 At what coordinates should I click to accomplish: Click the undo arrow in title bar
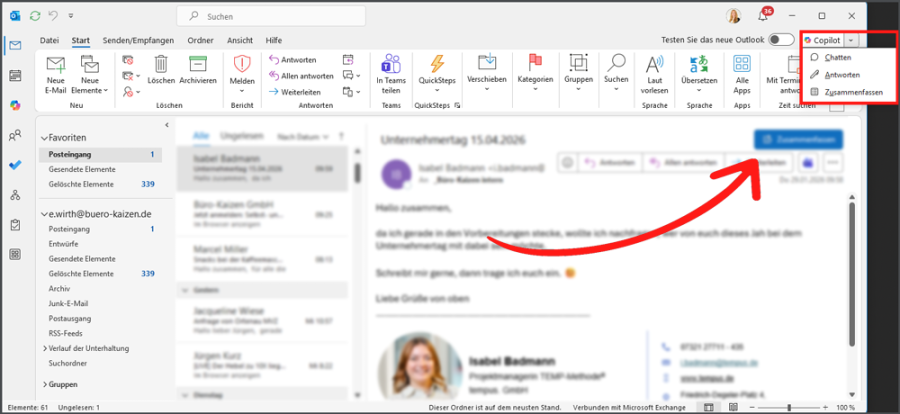pos(53,16)
